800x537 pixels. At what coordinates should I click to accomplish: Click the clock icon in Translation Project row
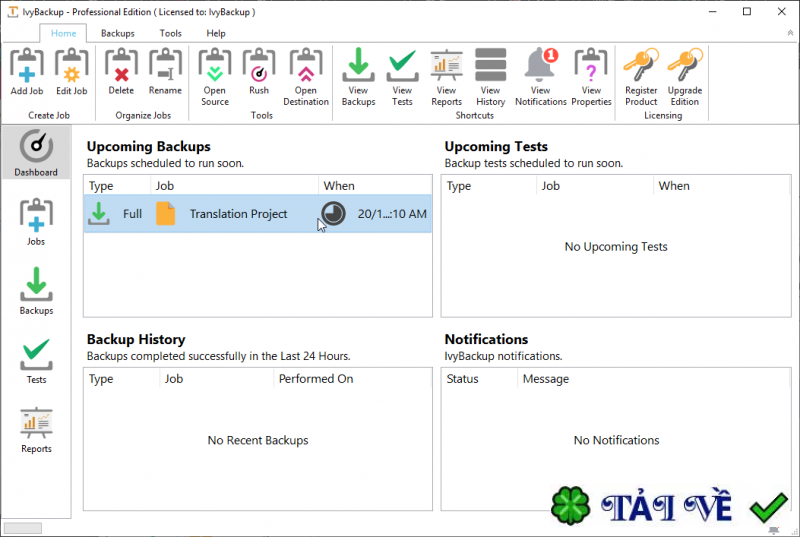[x=333, y=213]
